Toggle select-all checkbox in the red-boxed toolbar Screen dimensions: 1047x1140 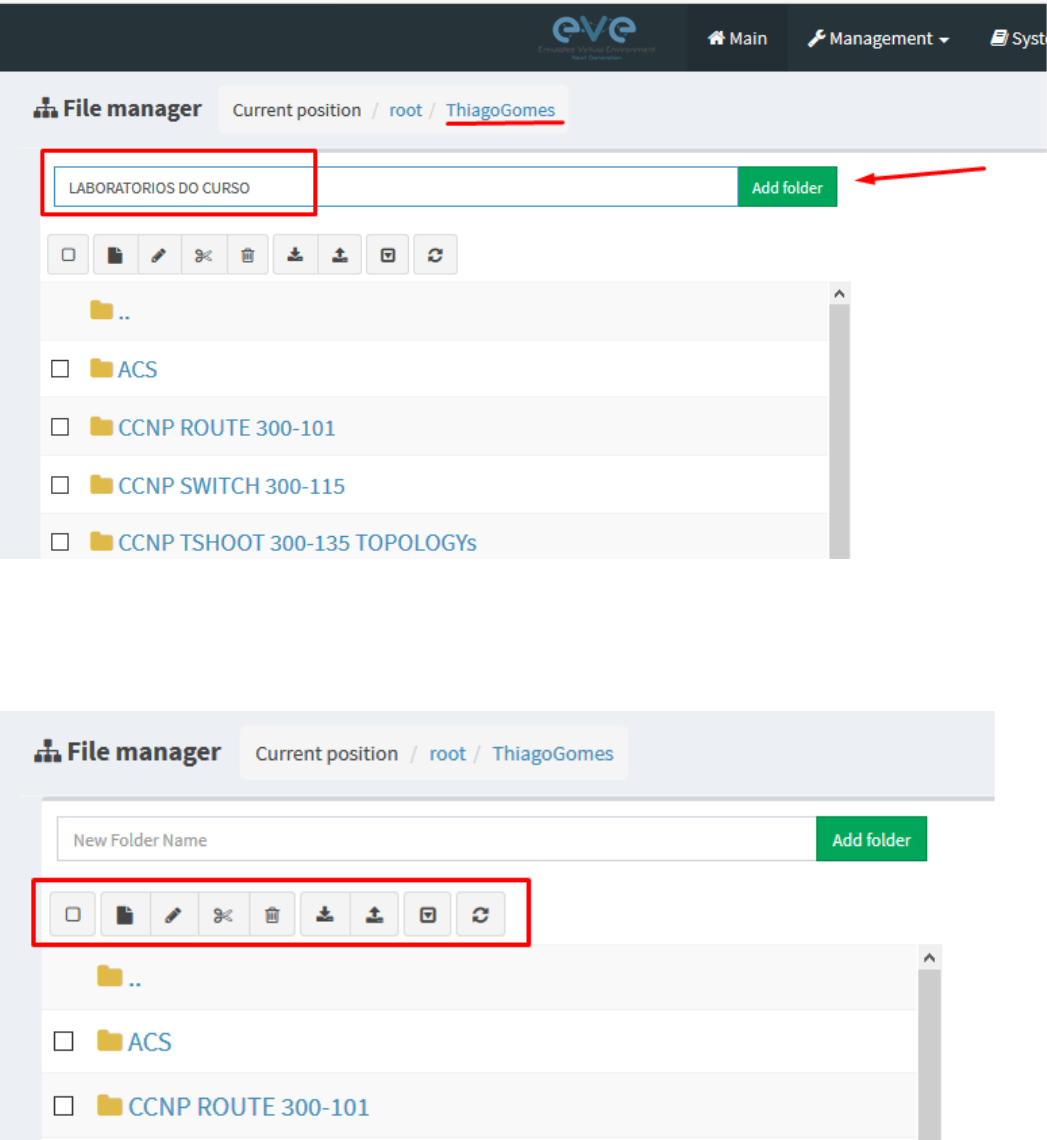73,915
